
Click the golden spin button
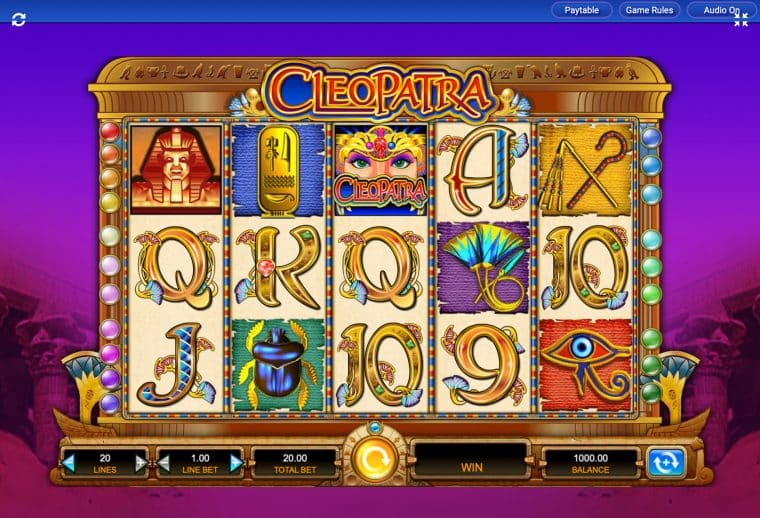click(375, 459)
